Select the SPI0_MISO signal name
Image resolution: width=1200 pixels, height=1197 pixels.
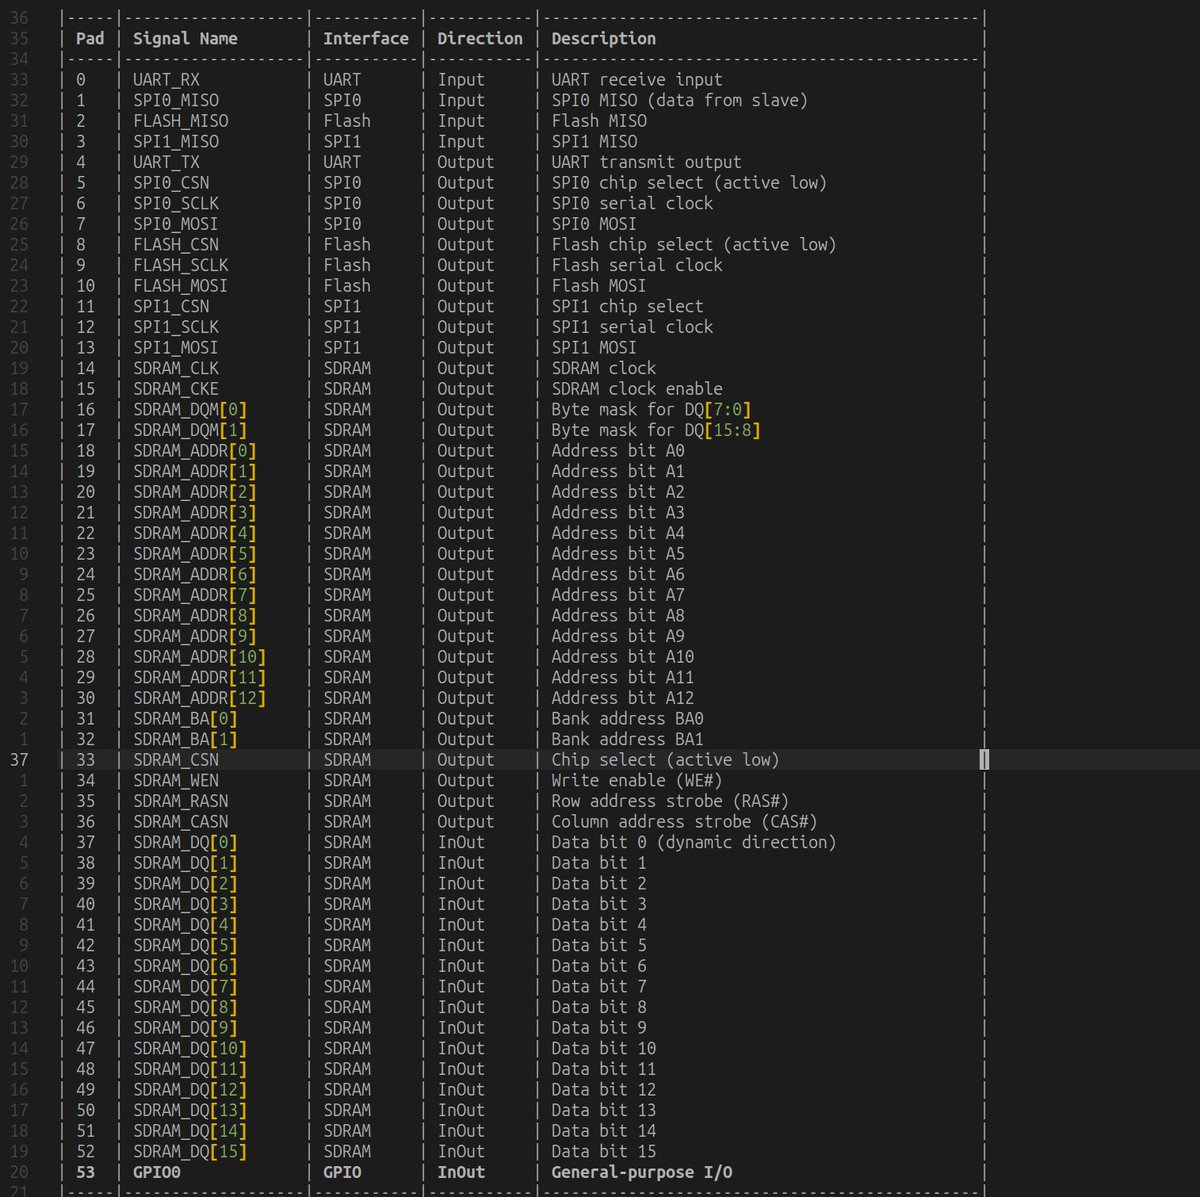pos(176,100)
